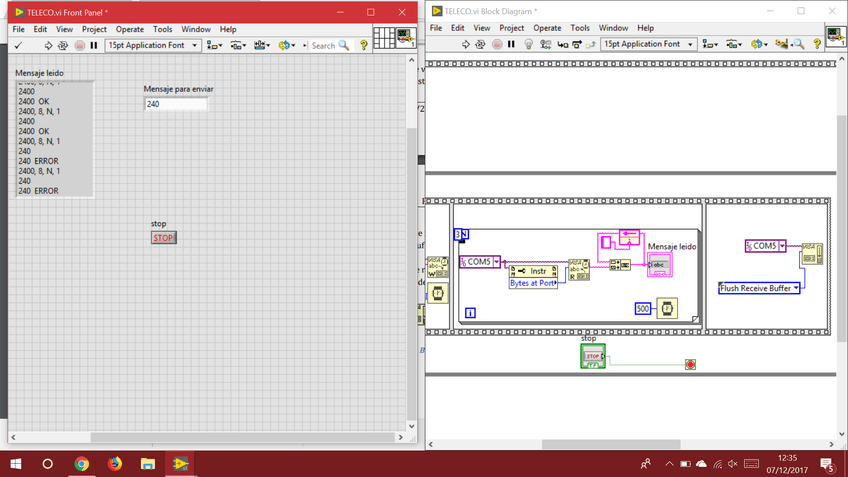Click the Bytes at Port property
The image size is (848, 477).
tap(532, 283)
